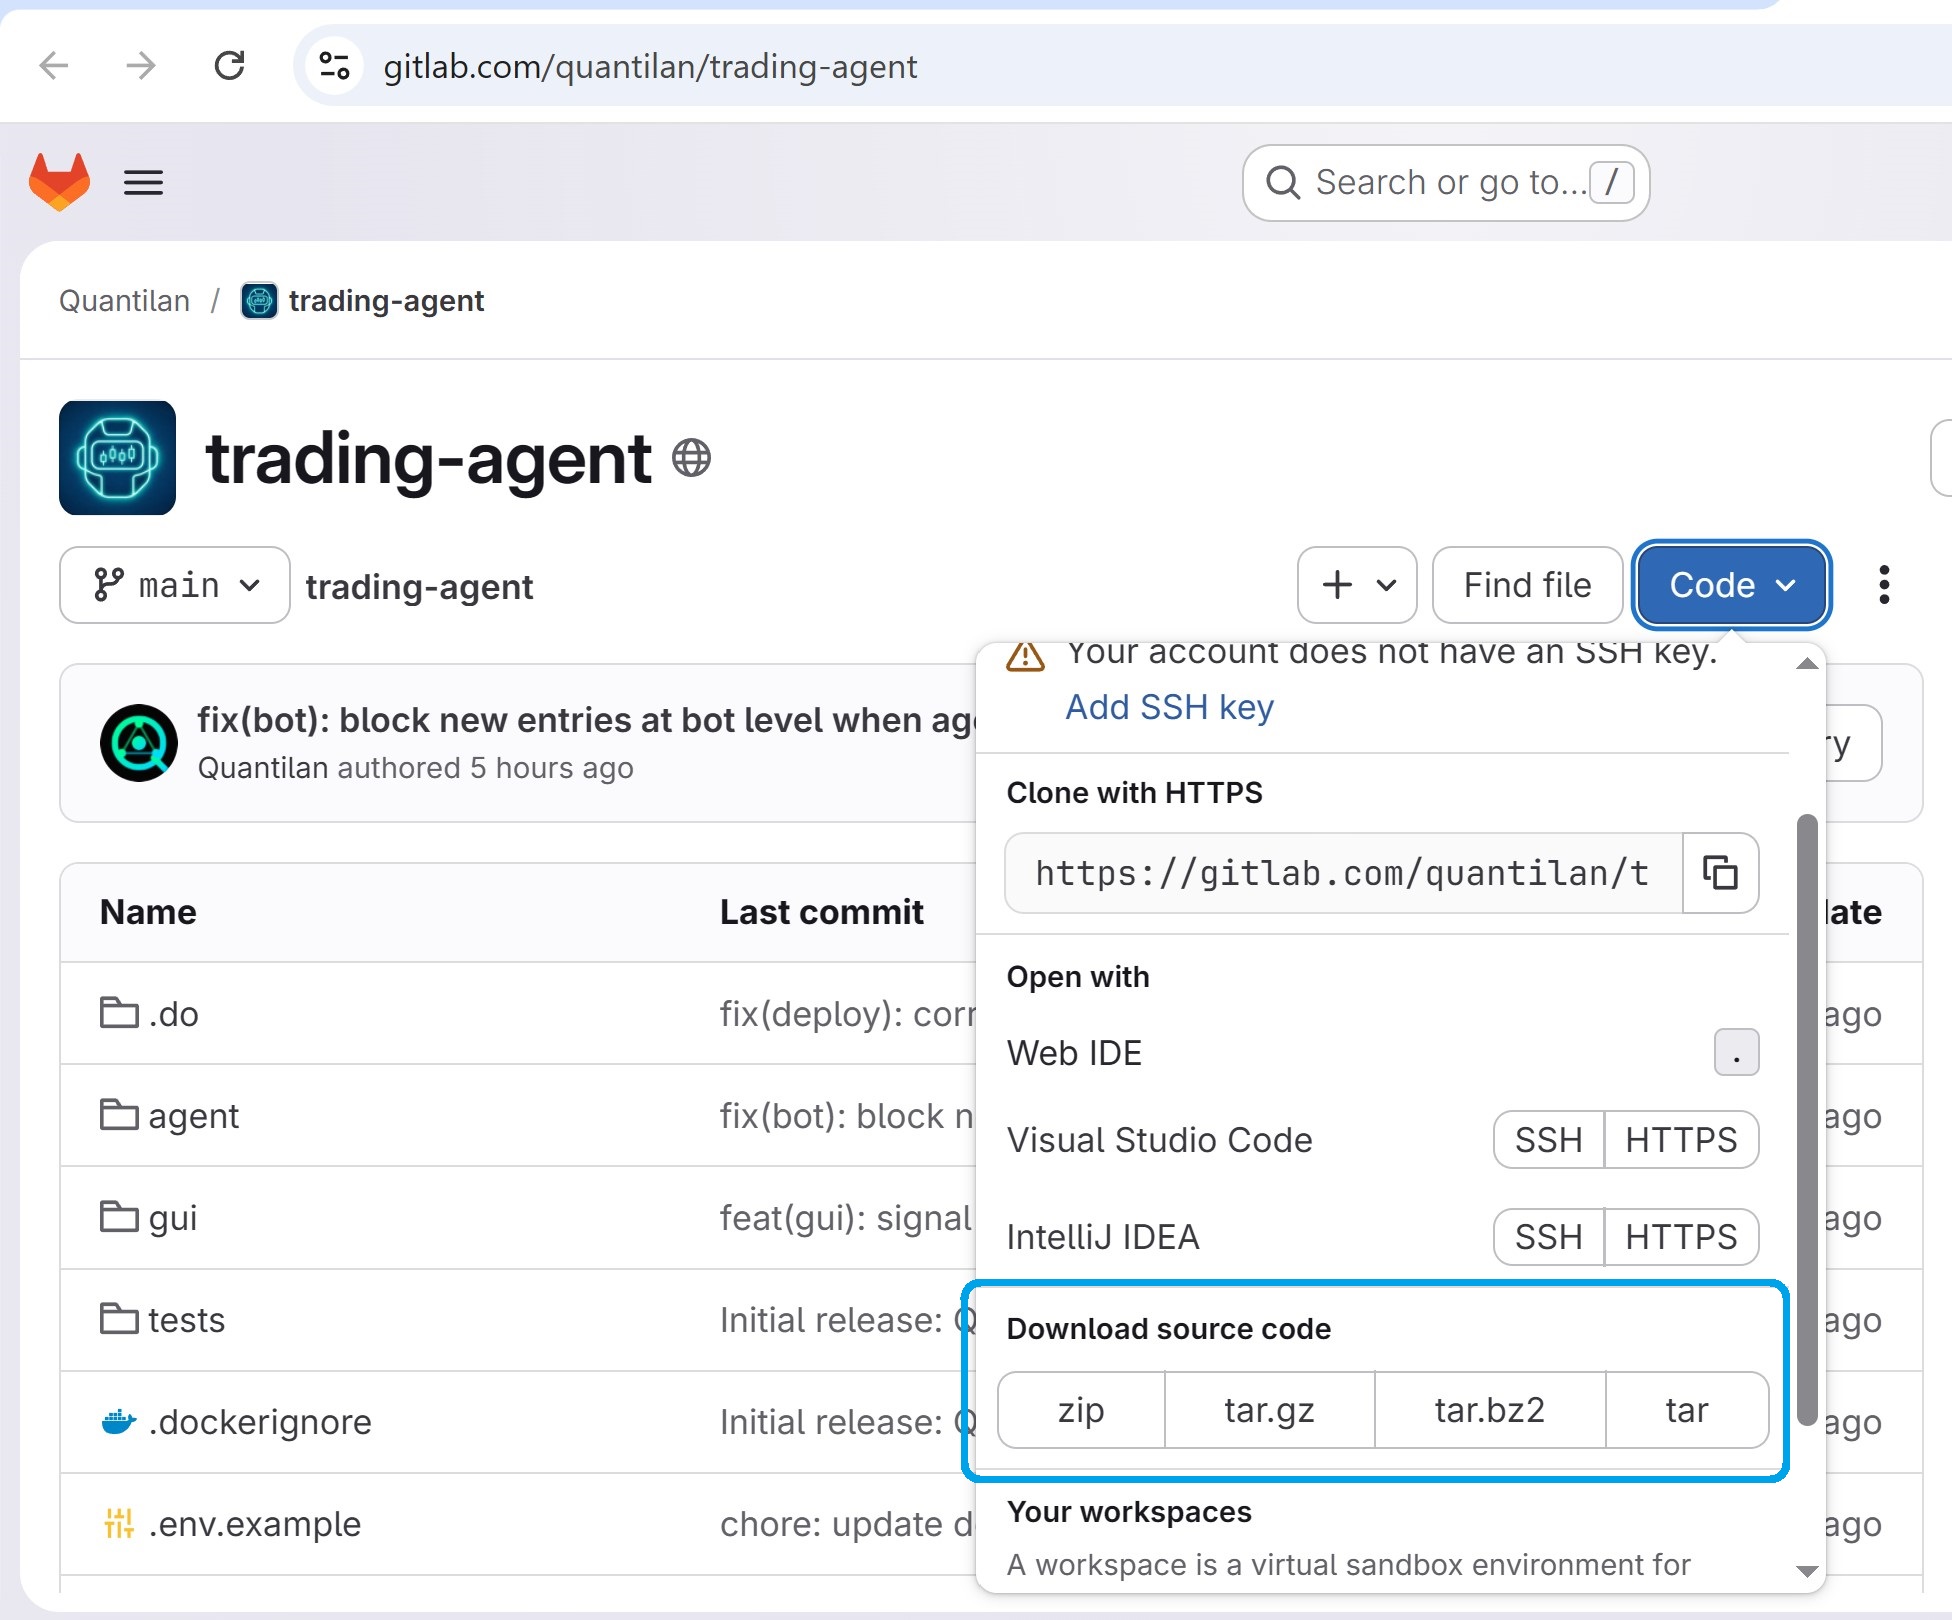Click the .do folder icon
1952x1620 pixels.
119,1012
